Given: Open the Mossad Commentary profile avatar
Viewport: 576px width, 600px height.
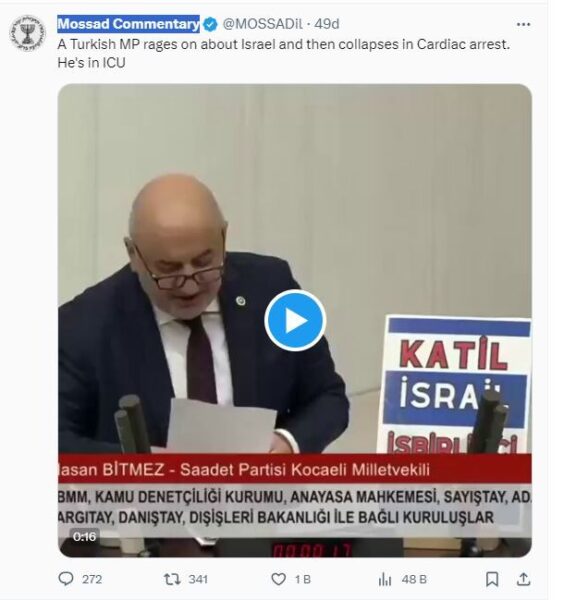Looking at the screenshot, I should point(27,33).
